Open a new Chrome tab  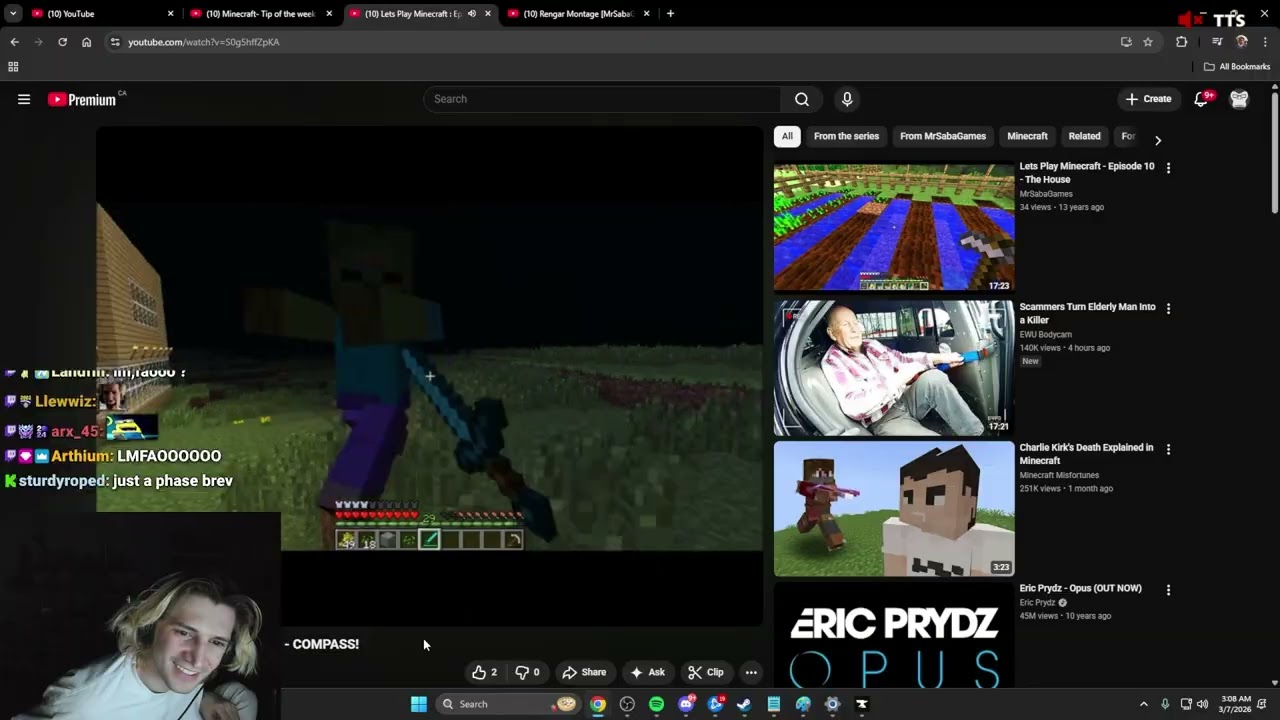tap(670, 14)
